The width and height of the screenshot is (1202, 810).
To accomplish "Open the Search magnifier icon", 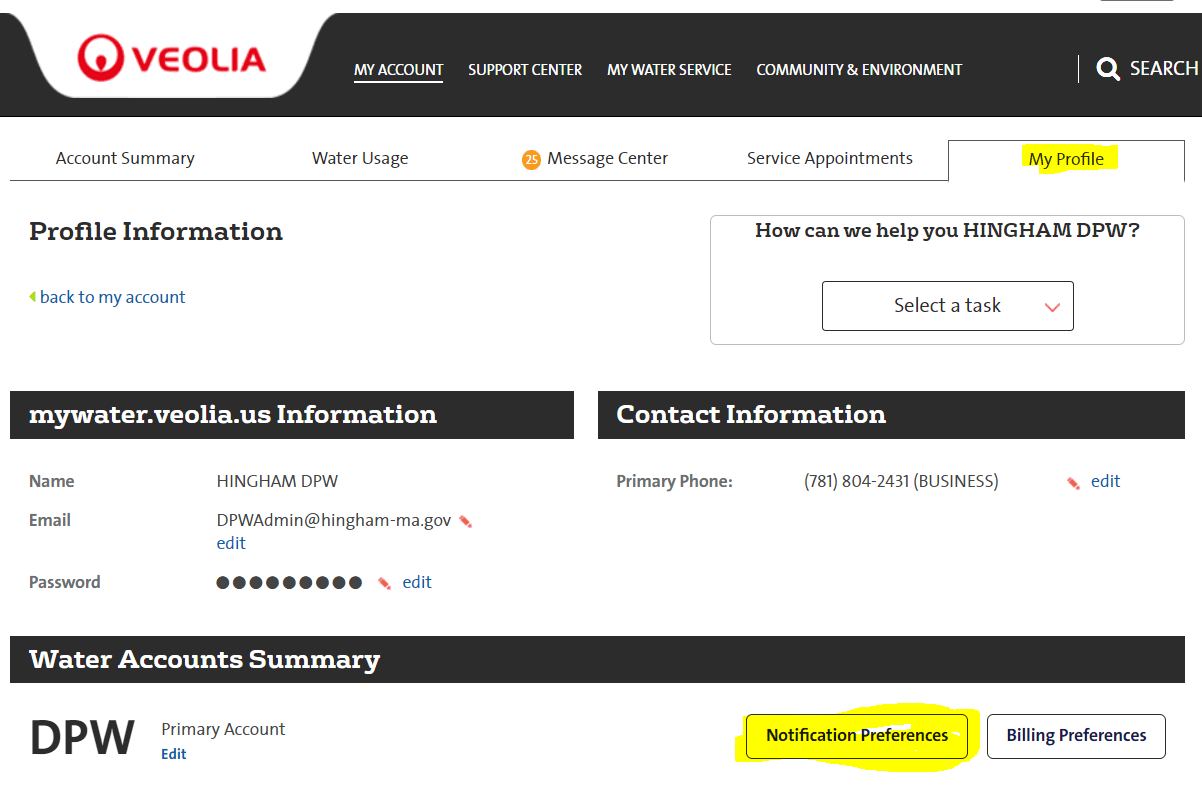I will [1108, 68].
